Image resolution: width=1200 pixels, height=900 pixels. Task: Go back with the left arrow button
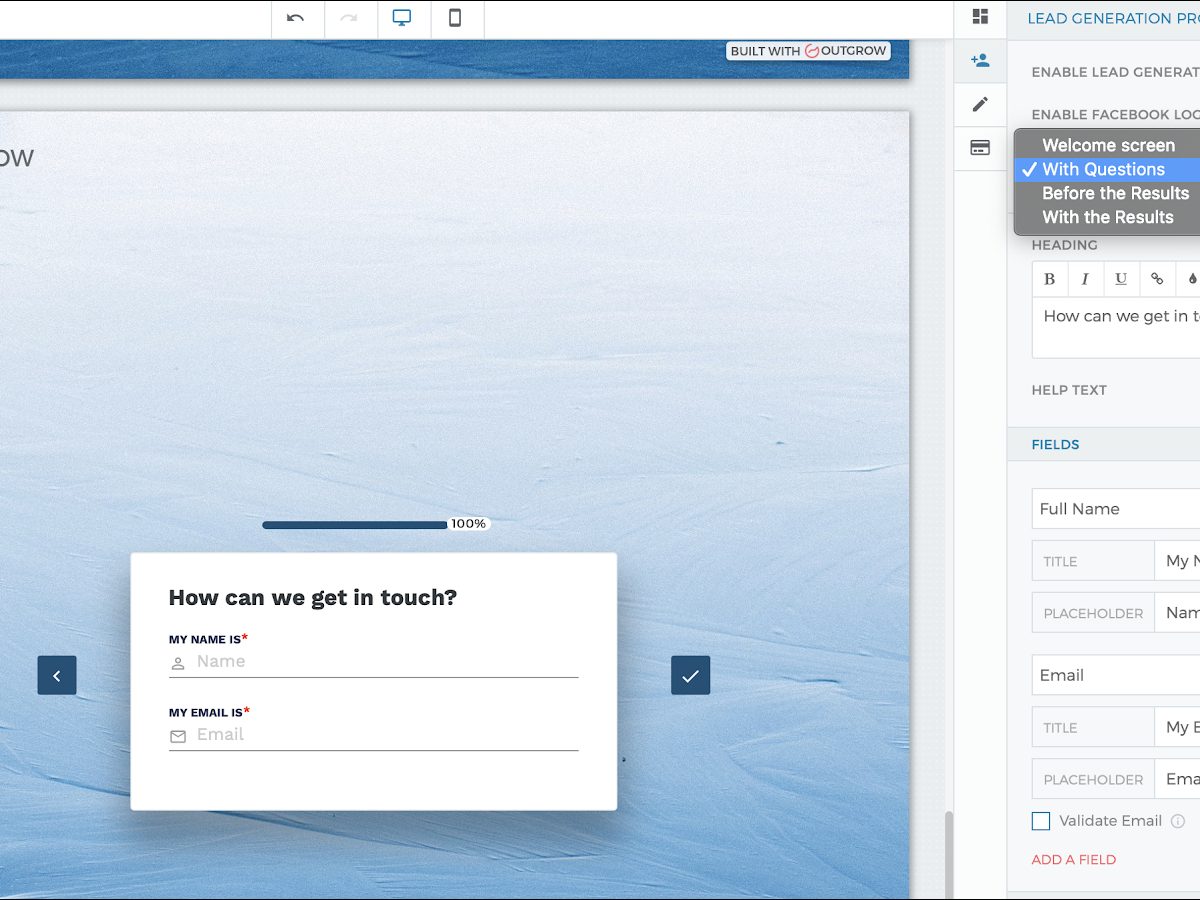click(57, 676)
